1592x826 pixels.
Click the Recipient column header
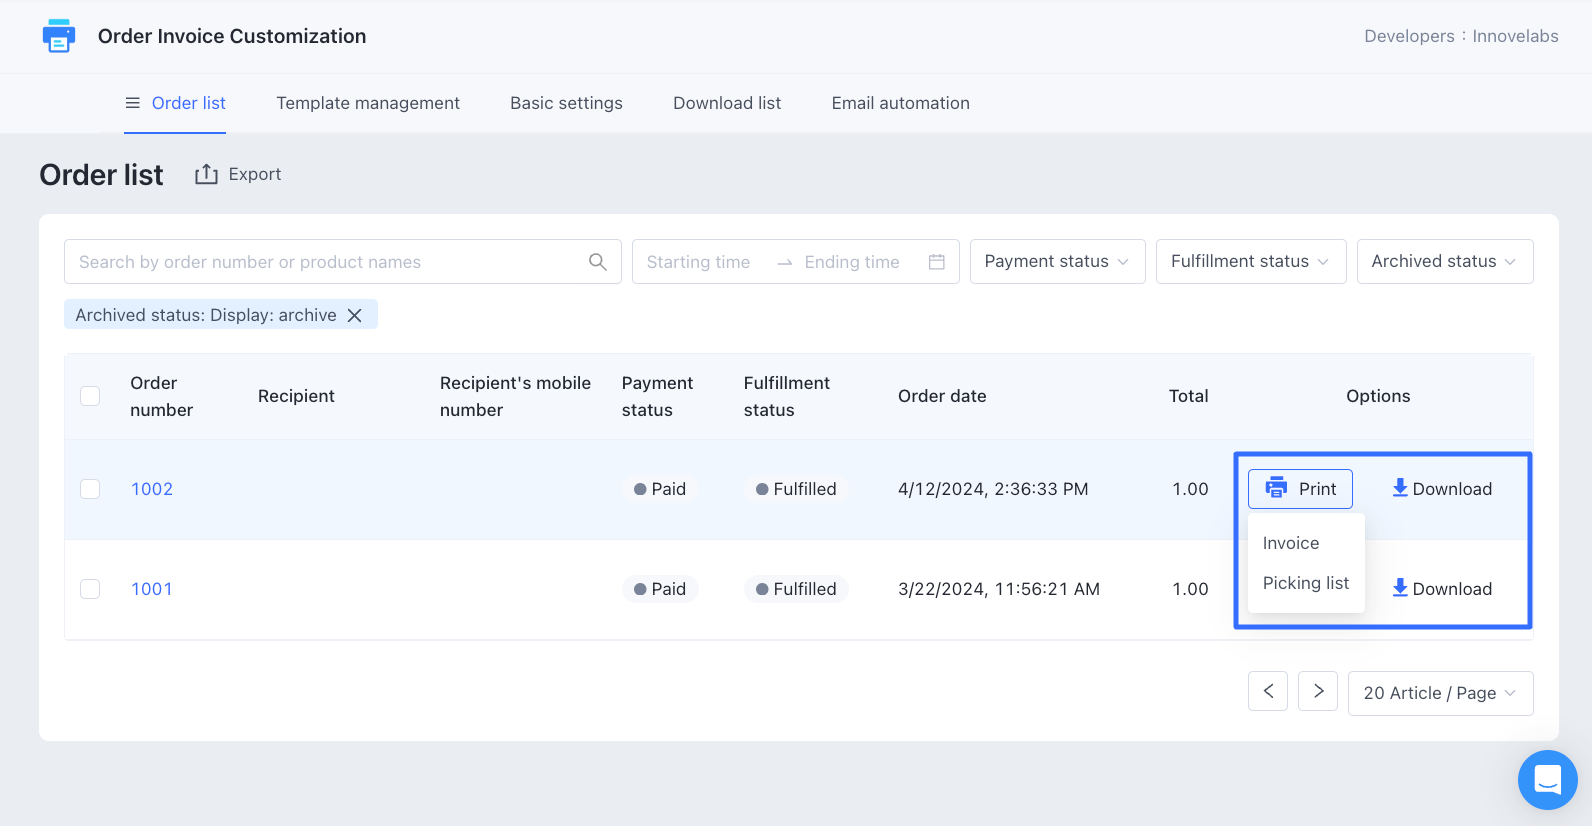tap(296, 396)
